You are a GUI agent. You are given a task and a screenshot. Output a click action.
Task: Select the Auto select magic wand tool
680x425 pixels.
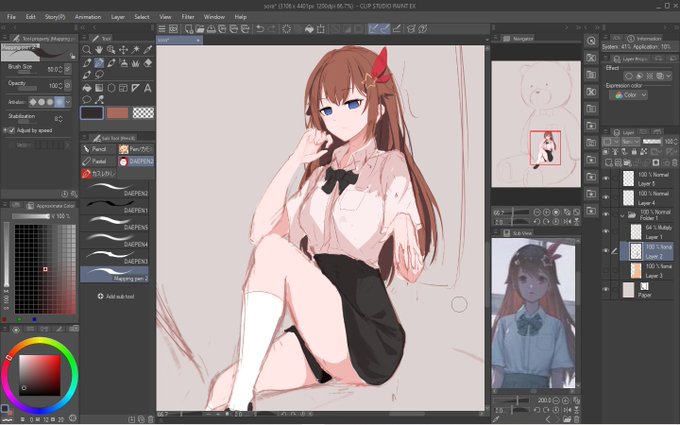135,50
